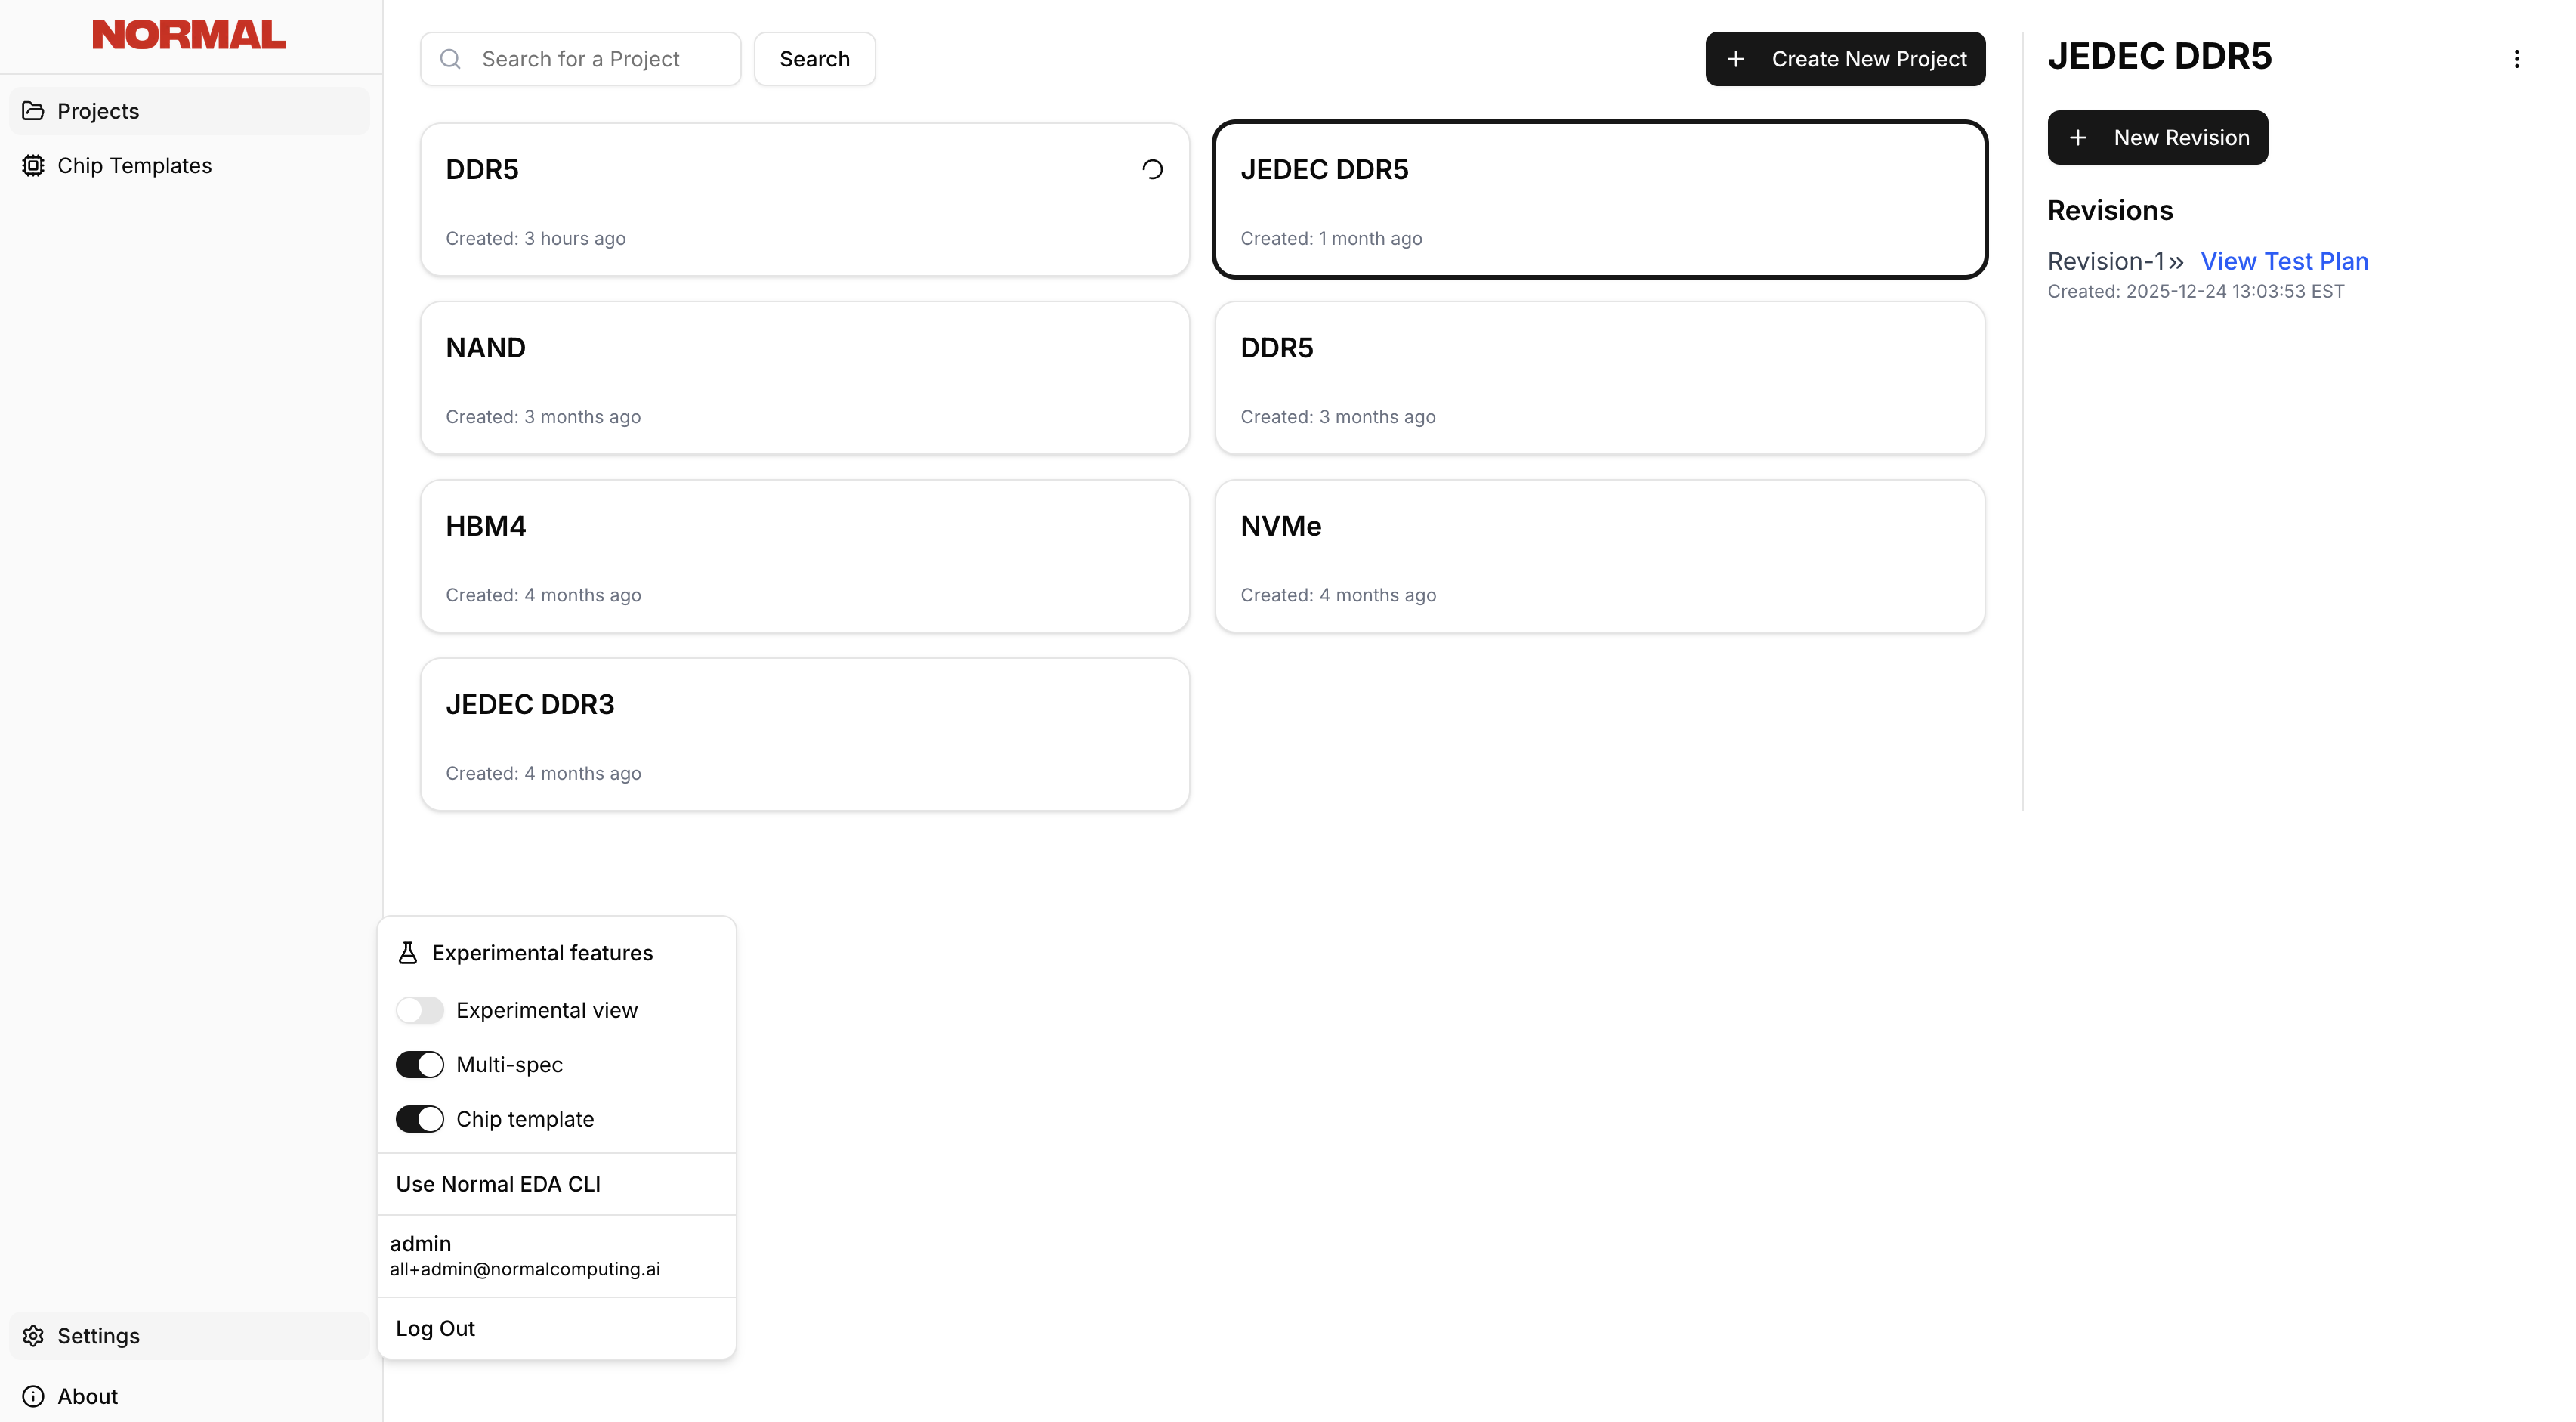This screenshot has height=1422, width=2576.
Task: Open the three-dot menu next to JEDEC DDR5
Action: pyautogui.click(x=2517, y=58)
